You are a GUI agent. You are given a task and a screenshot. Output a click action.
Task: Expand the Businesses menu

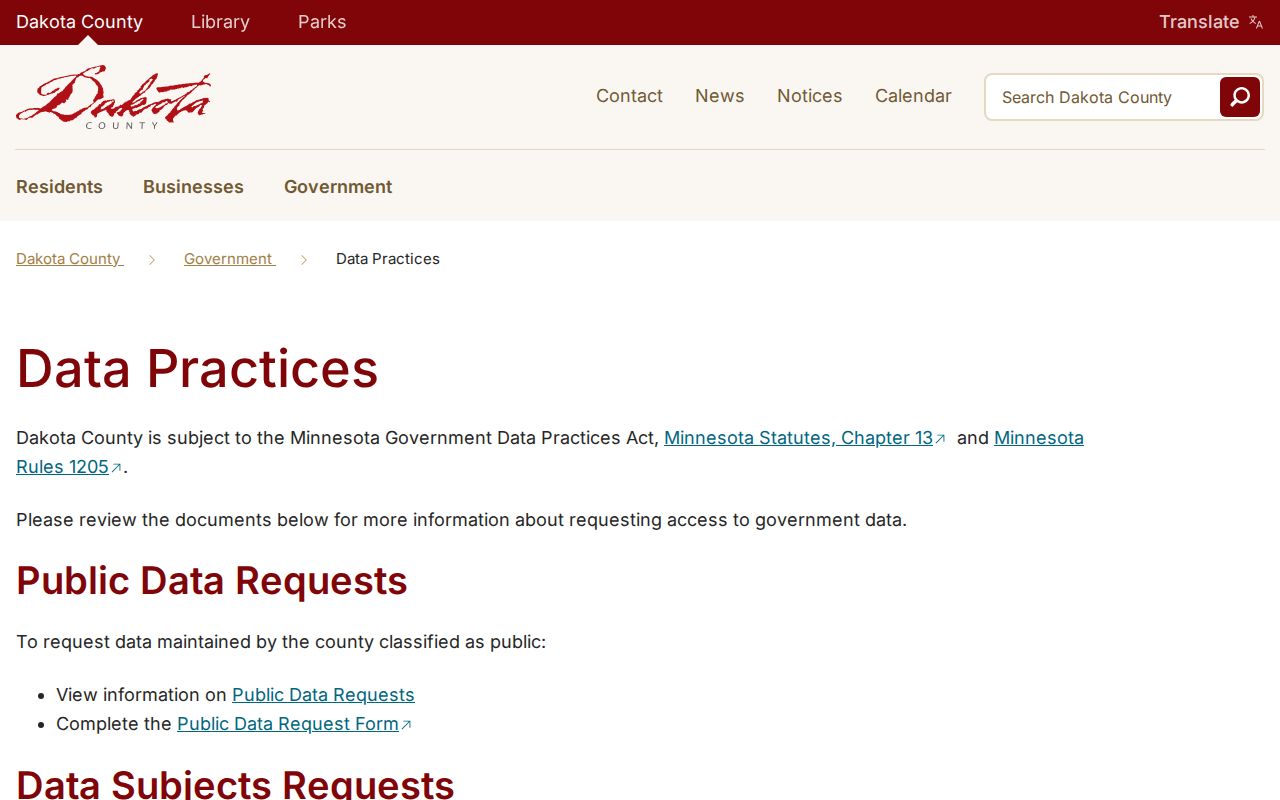pos(193,187)
